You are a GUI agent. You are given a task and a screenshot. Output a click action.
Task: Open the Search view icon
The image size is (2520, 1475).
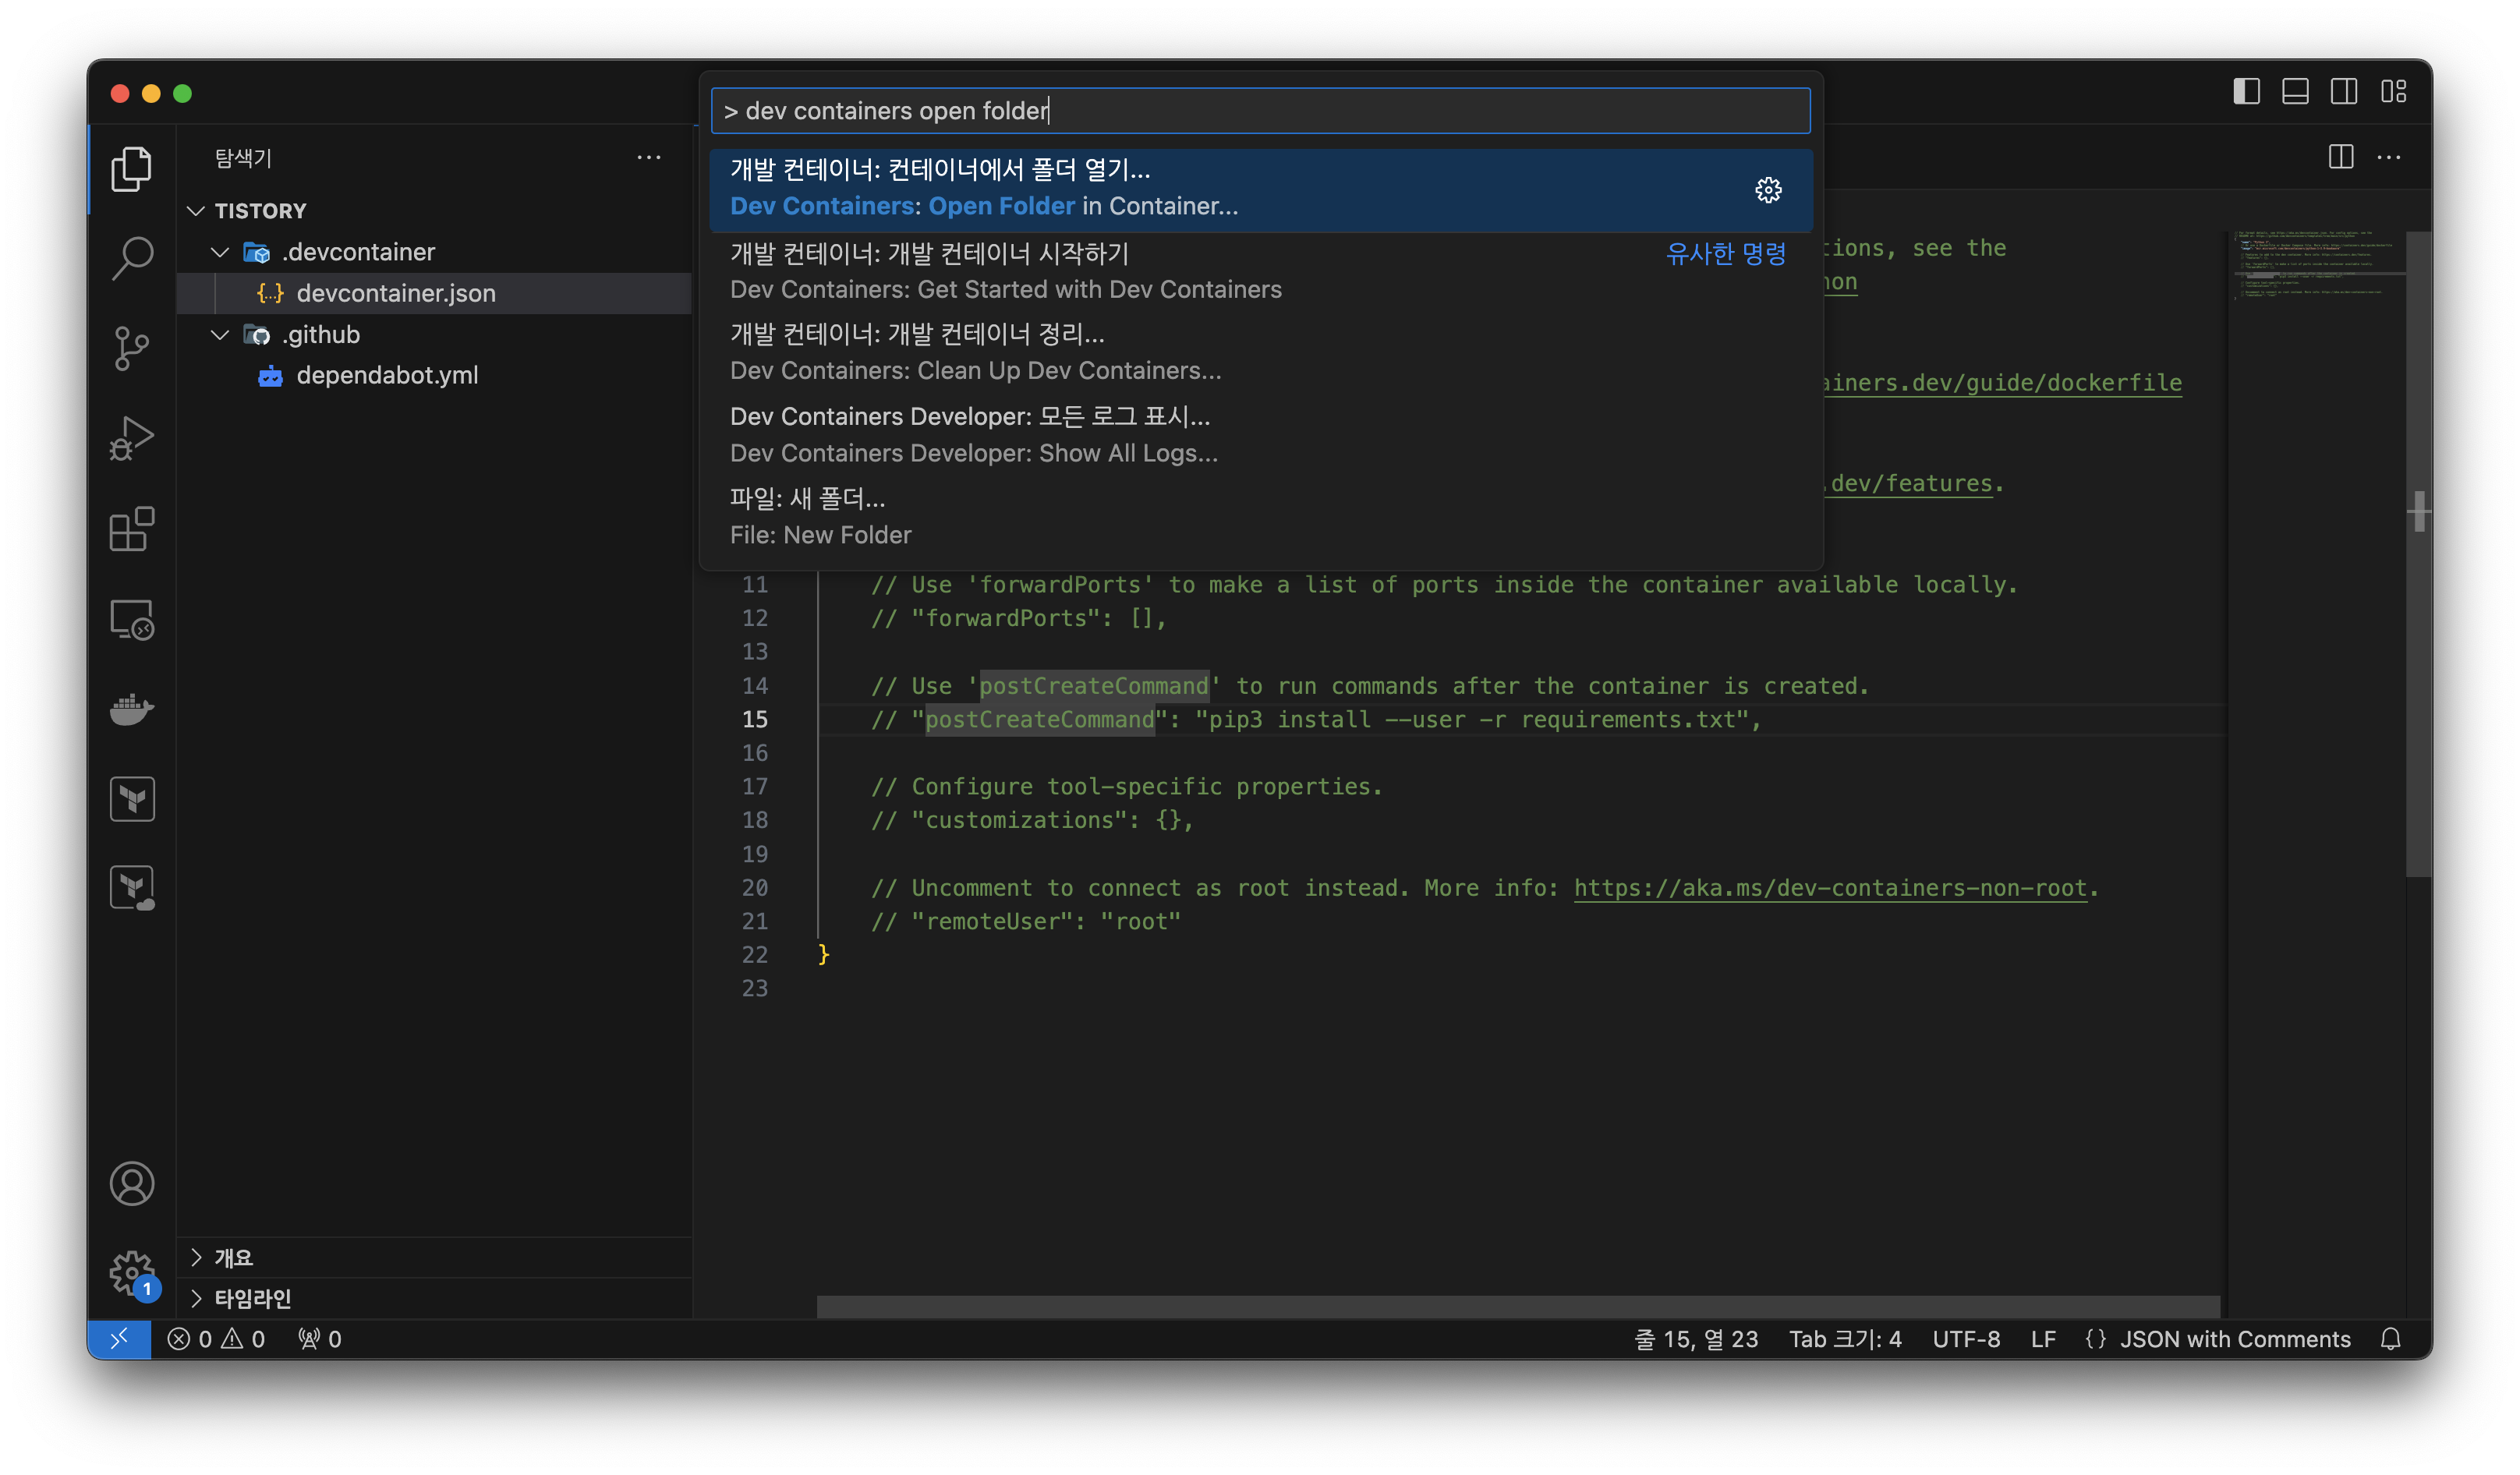131,258
